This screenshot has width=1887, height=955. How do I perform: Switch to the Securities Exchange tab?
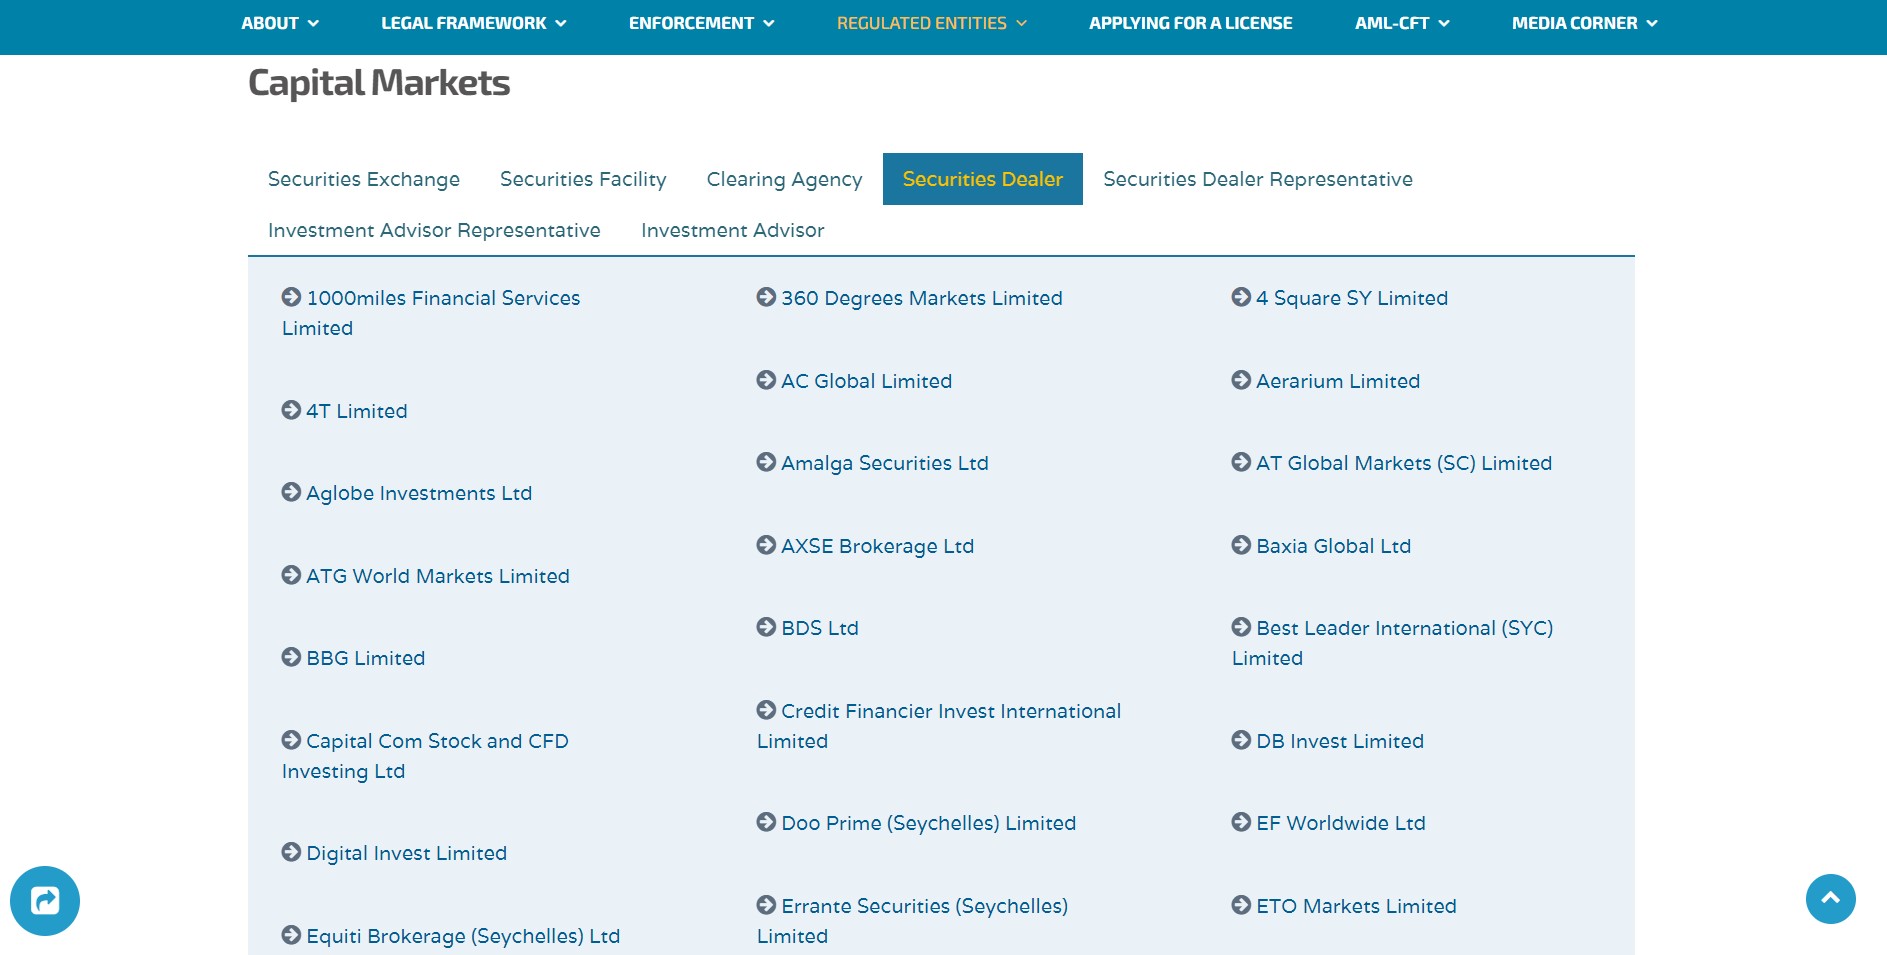(364, 179)
